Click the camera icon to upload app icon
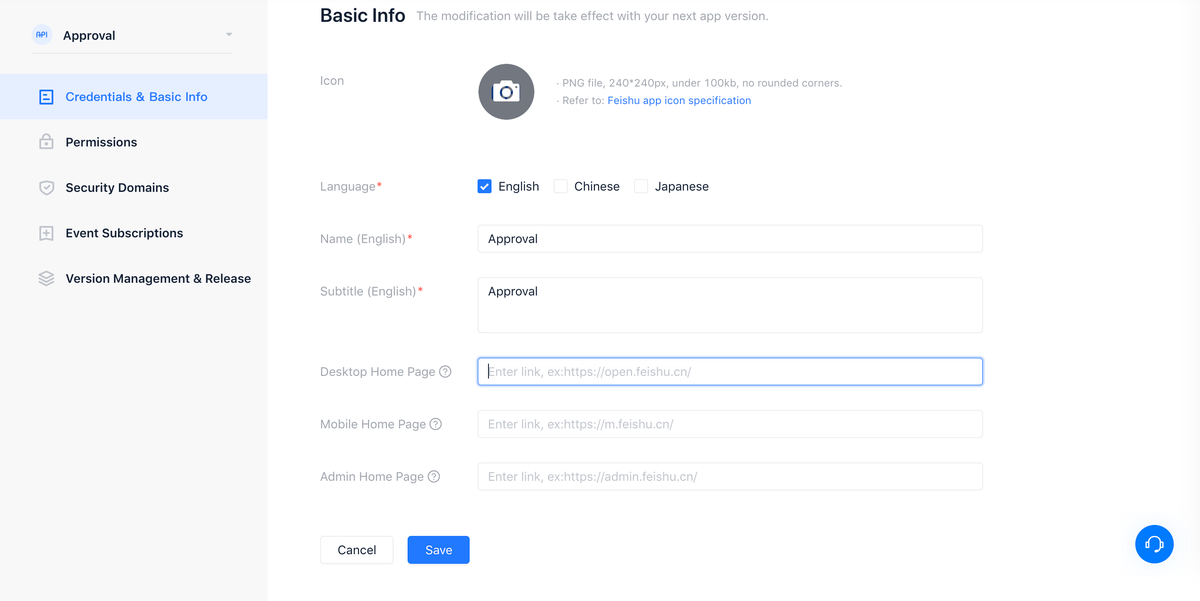The width and height of the screenshot is (1200, 601). pyautogui.click(x=506, y=92)
